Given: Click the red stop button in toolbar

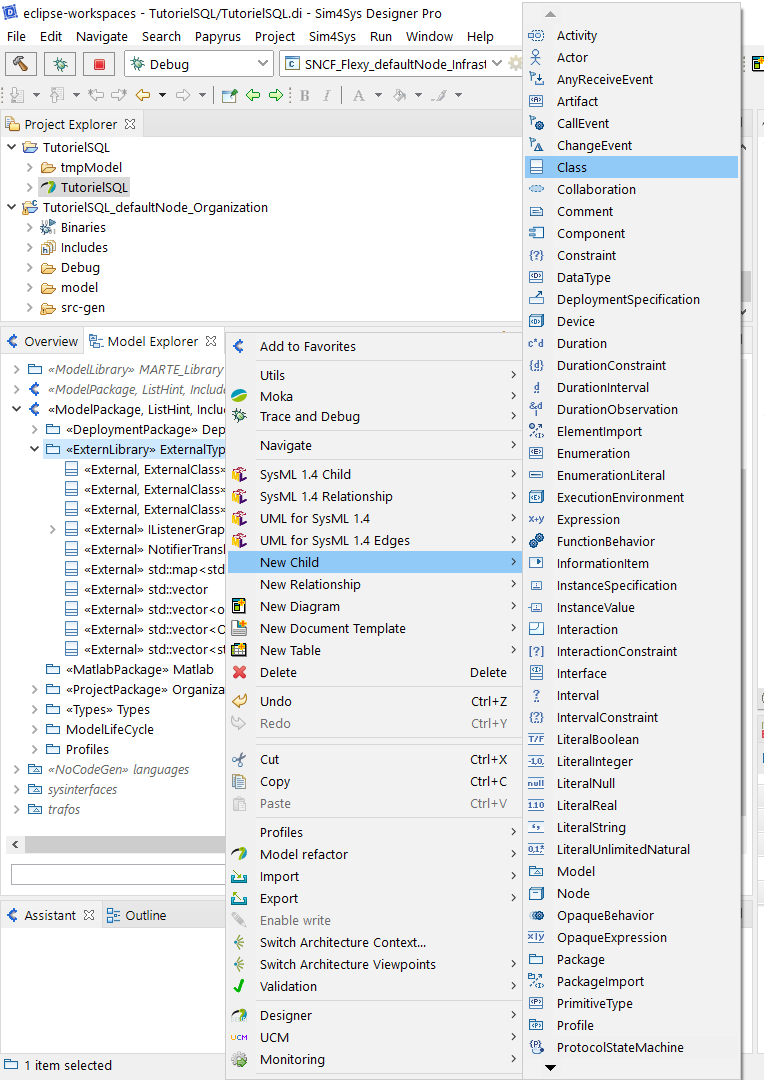Looking at the screenshot, I should (x=99, y=64).
